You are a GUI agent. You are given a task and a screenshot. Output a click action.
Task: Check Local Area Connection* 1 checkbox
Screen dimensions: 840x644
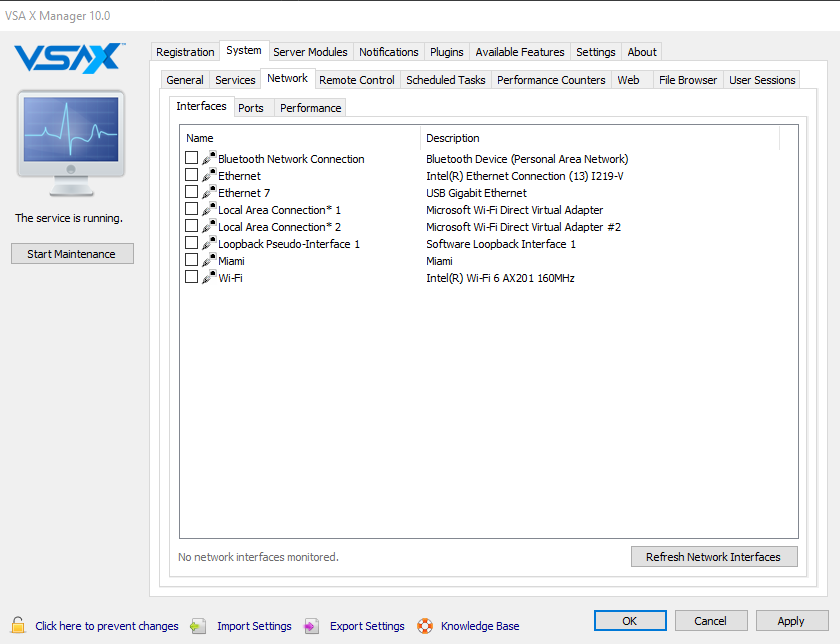pyautogui.click(x=191, y=209)
